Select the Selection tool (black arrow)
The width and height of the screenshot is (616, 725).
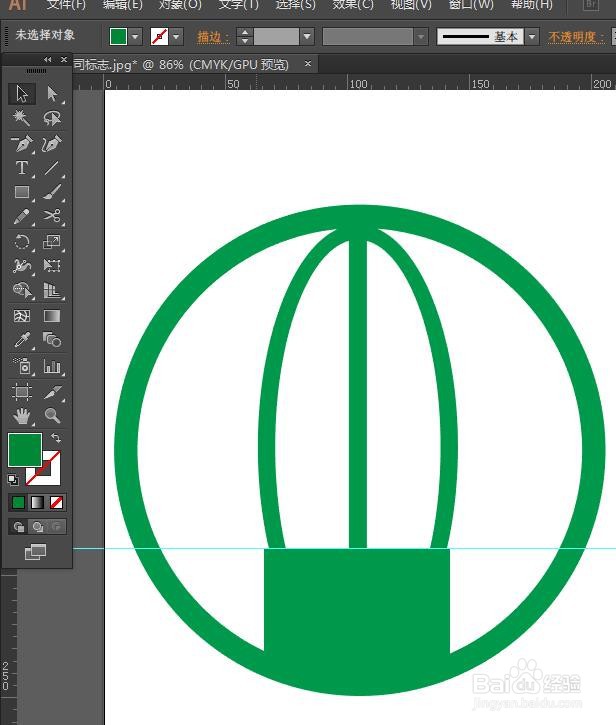coord(22,93)
